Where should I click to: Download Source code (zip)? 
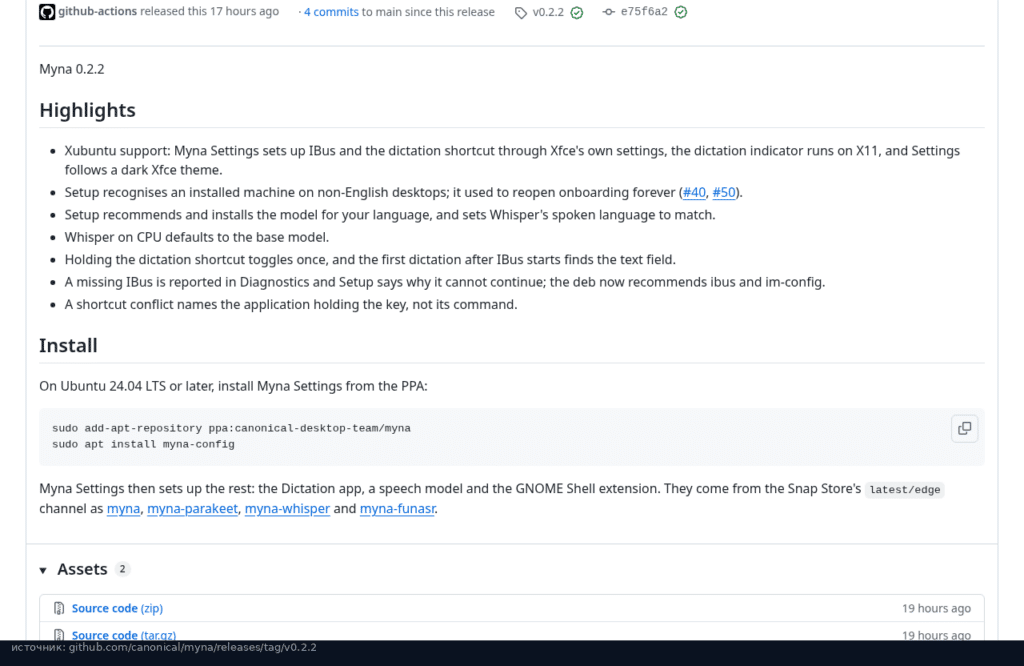[118, 609]
